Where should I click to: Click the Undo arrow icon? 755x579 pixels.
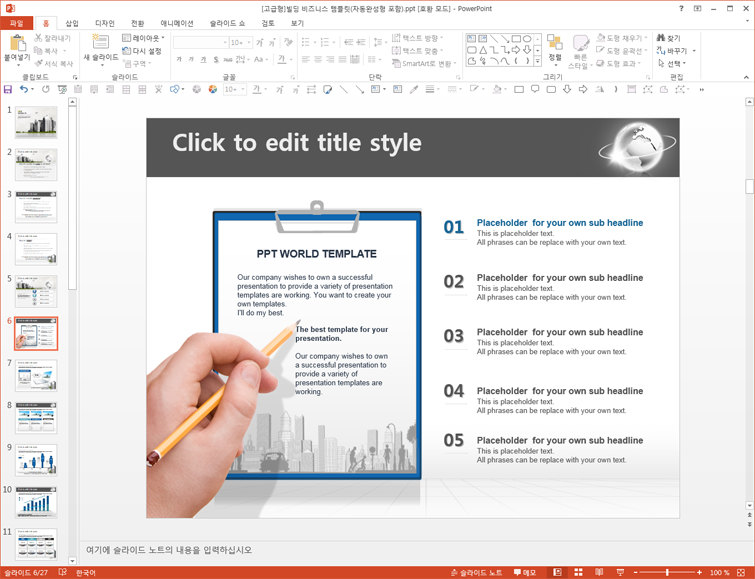[24, 89]
